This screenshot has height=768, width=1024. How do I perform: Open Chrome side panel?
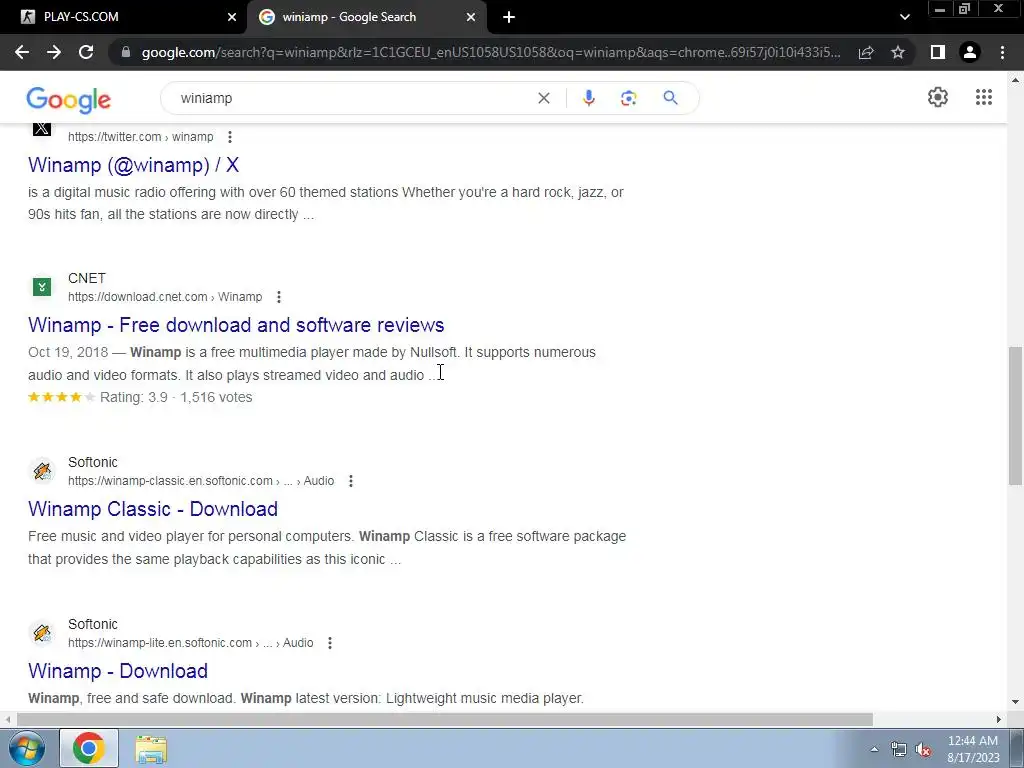(x=938, y=52)
